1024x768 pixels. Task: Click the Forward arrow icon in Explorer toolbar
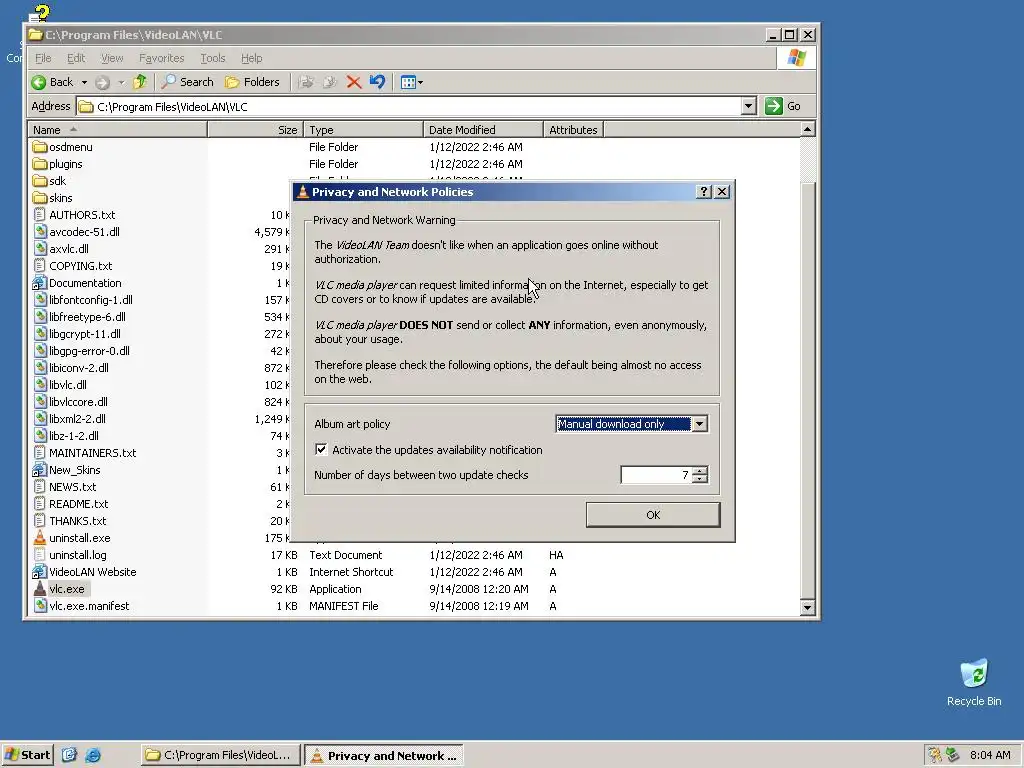coord(102,82)
